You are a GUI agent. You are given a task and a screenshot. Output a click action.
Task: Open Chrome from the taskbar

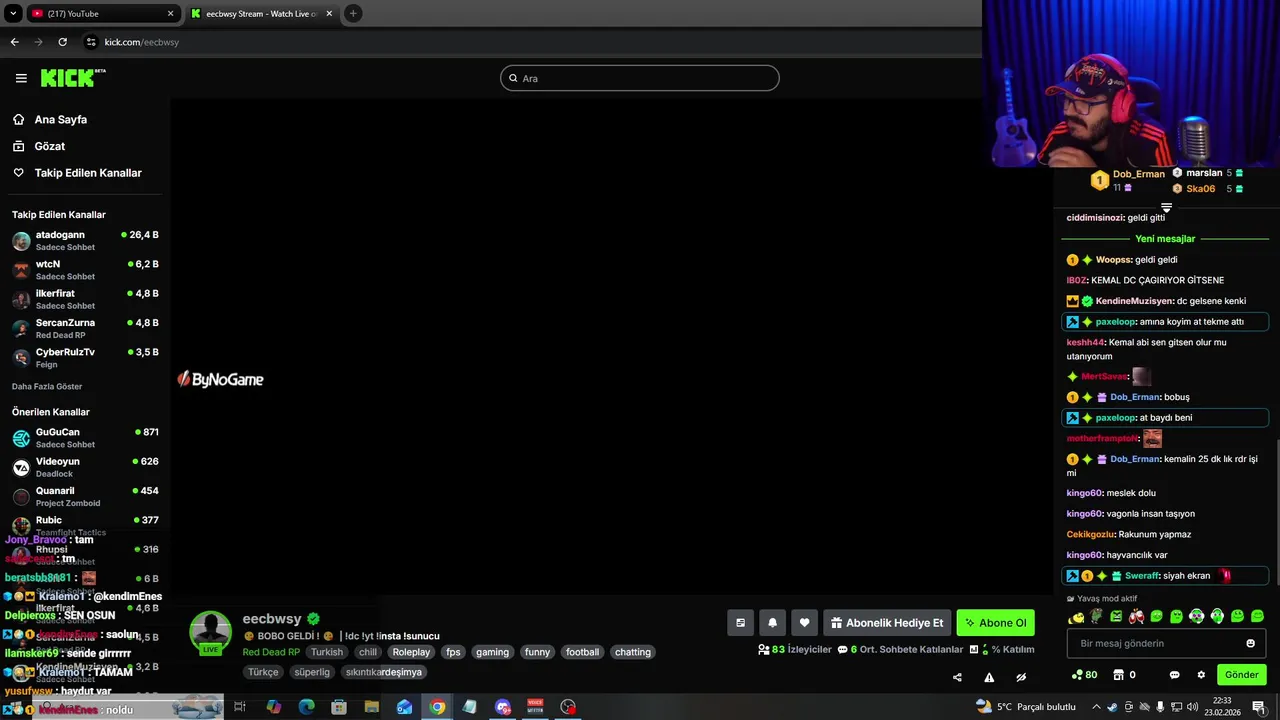point(437,707)
